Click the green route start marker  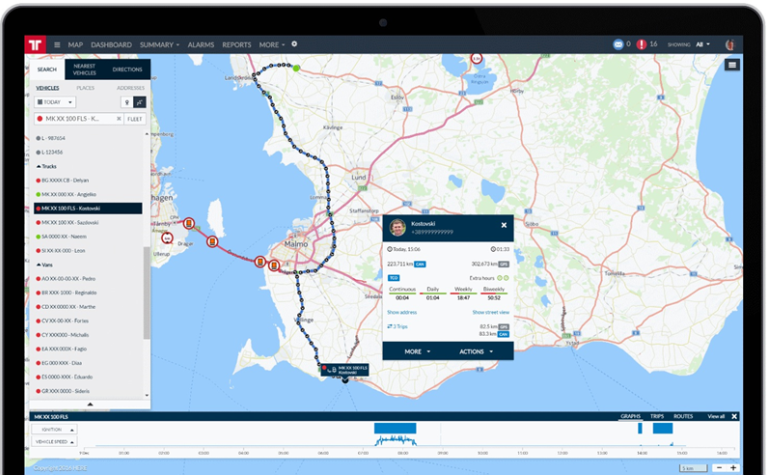coord(296,68)
